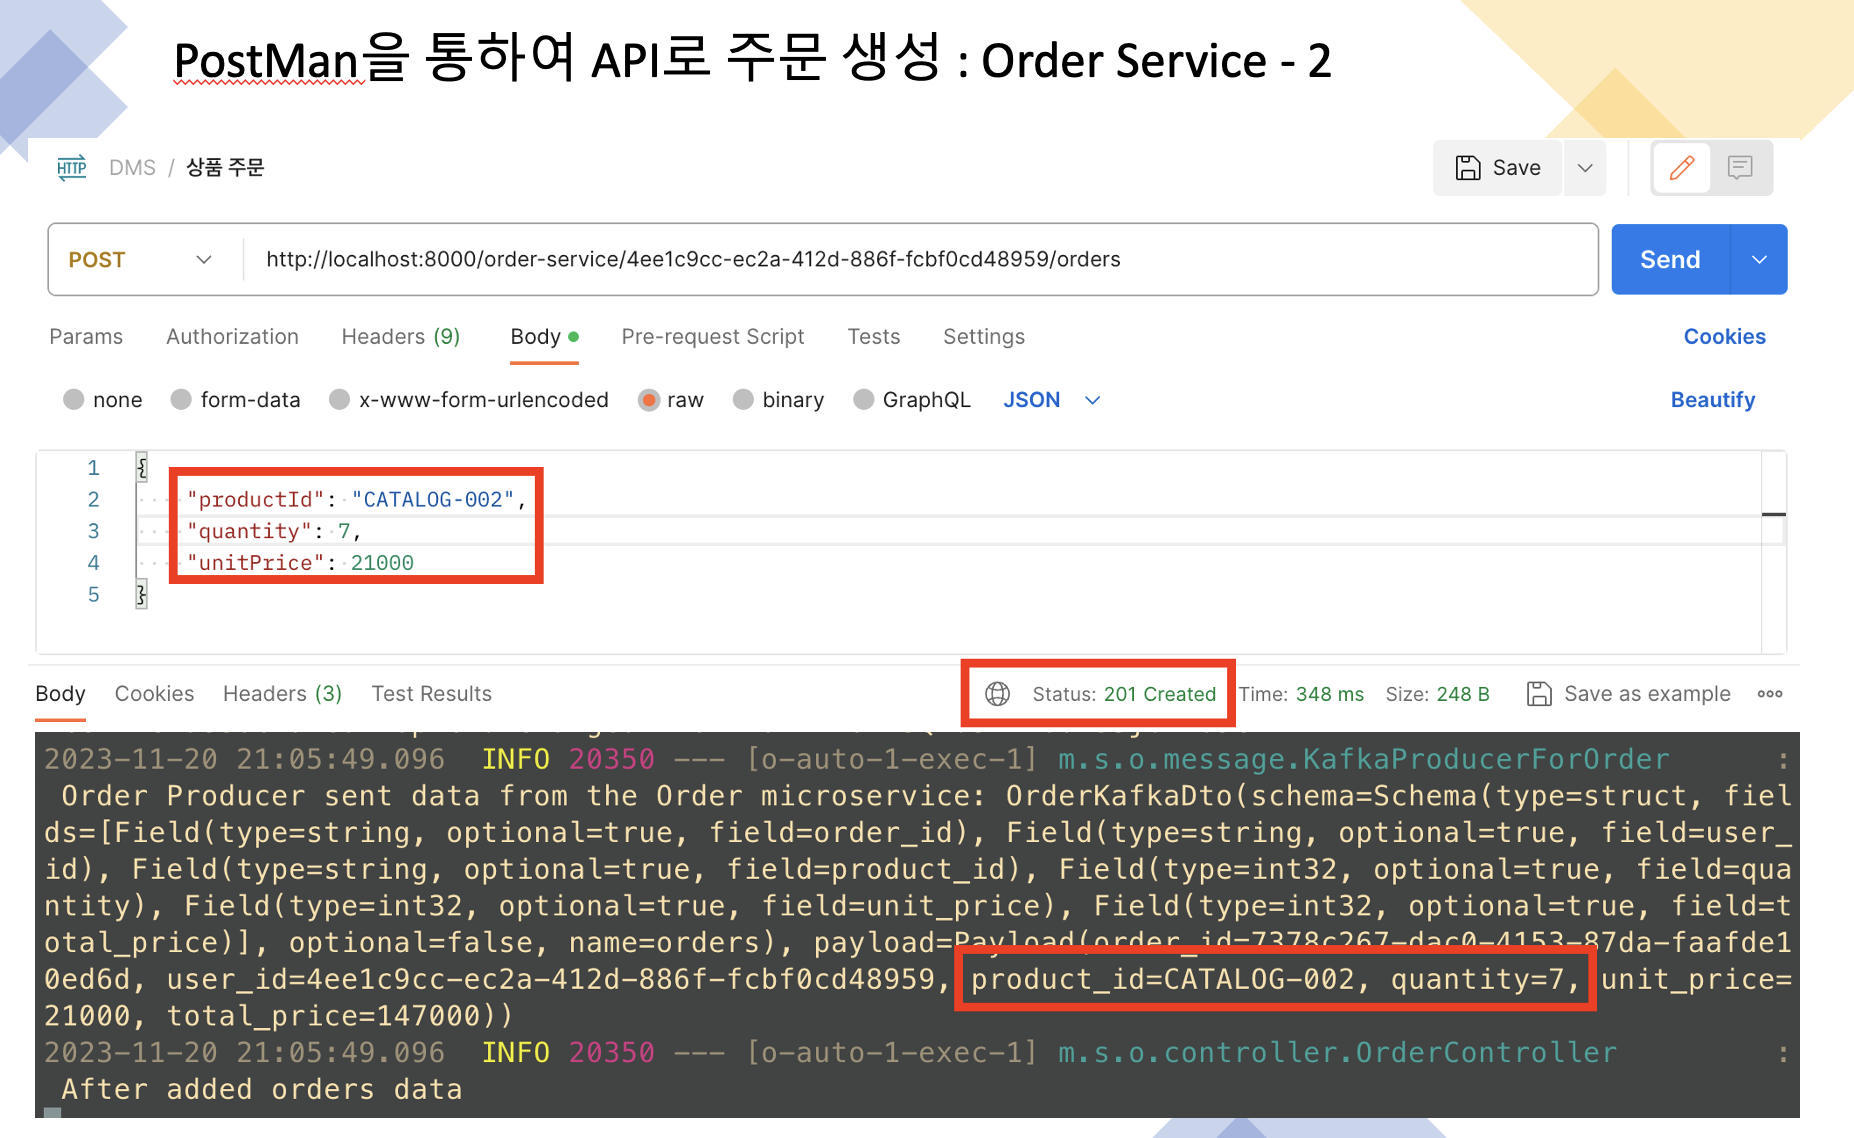Select the GraphQL body type
The width and height of the screenshot is (1854, 1138).
click(864, 400)
